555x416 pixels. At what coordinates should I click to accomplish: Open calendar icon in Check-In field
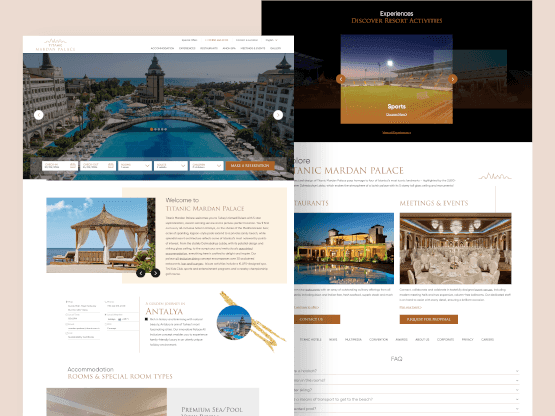click(x=73, y=165)
